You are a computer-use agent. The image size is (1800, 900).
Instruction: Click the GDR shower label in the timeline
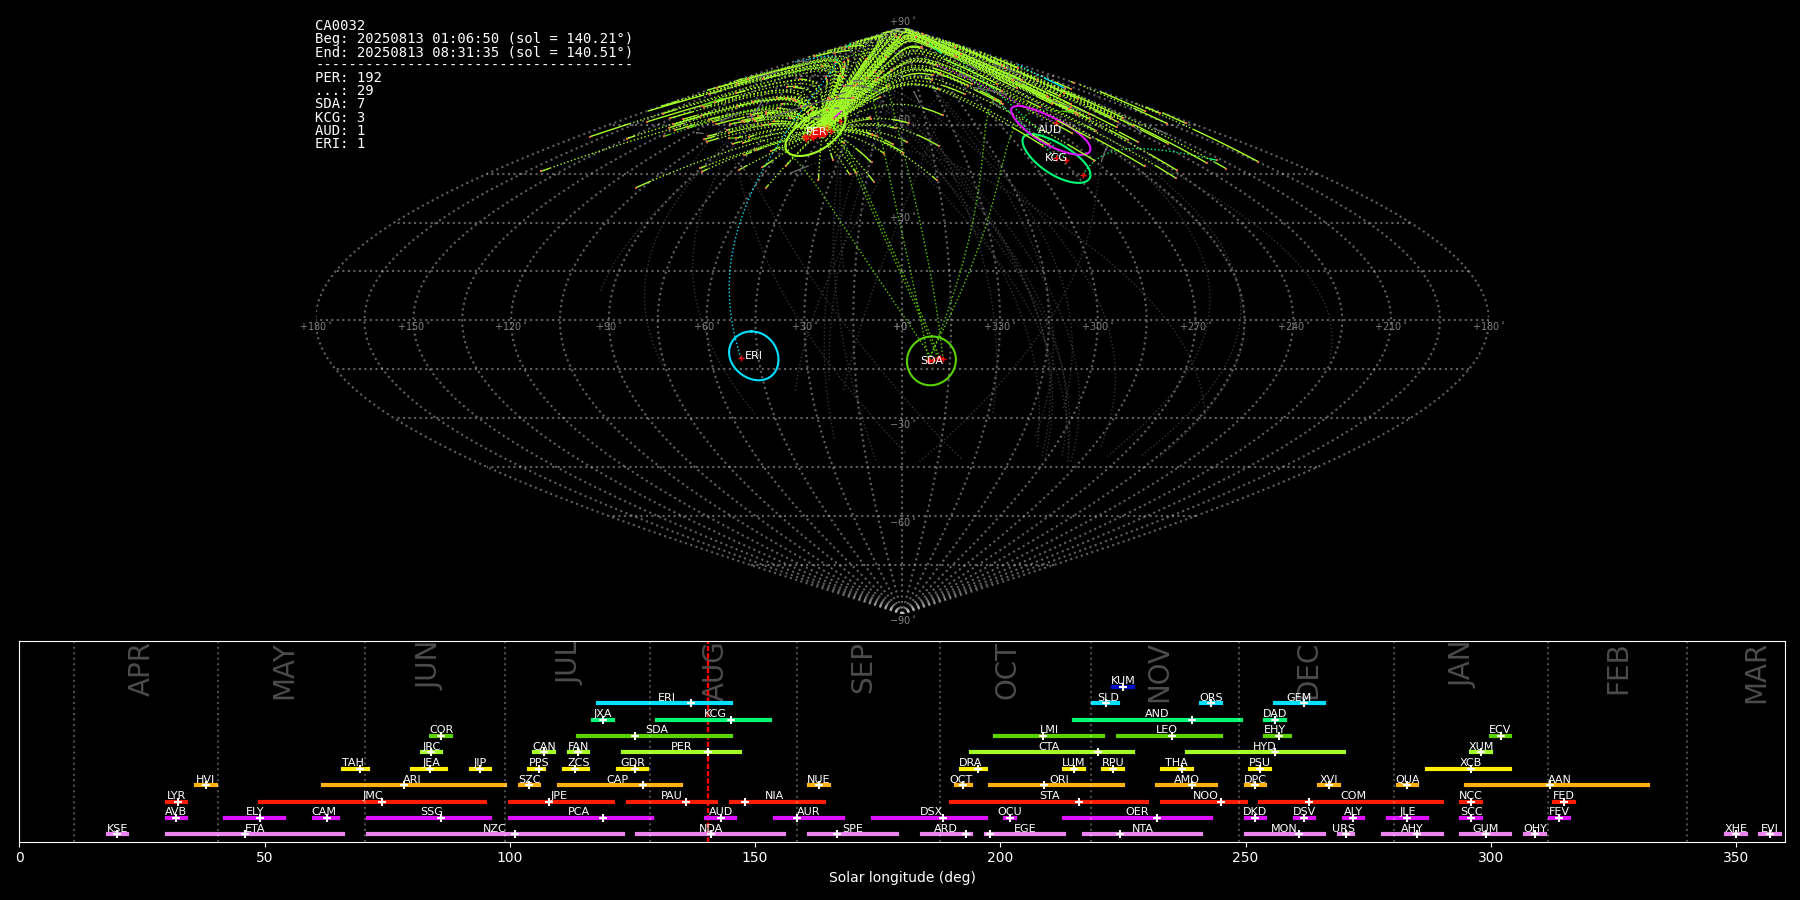(632, 763)
